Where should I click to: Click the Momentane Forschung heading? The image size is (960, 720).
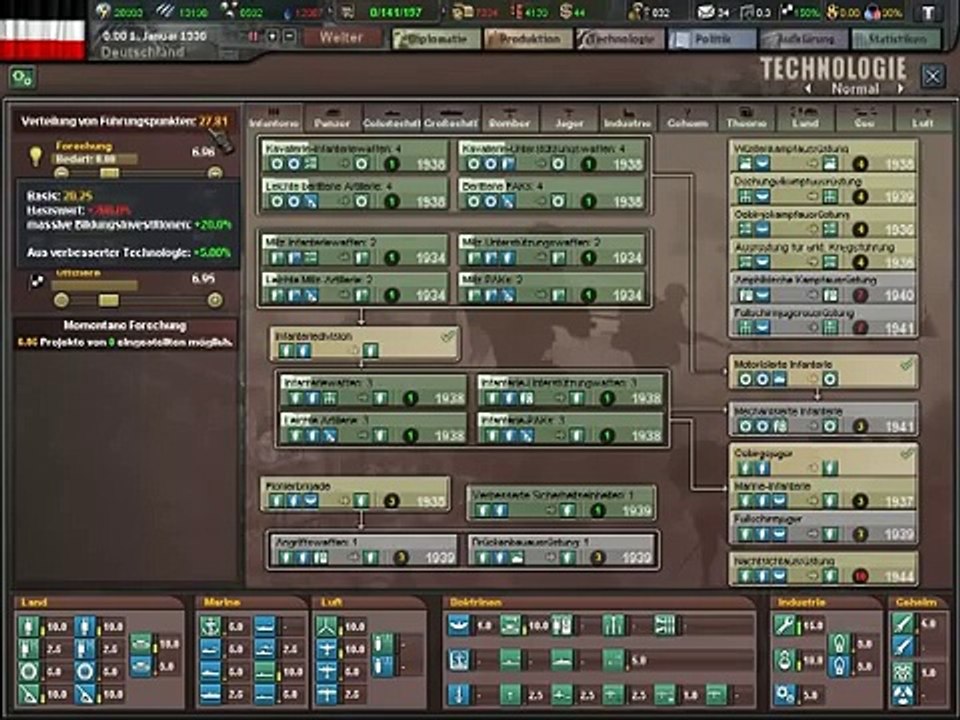point(125,326)
